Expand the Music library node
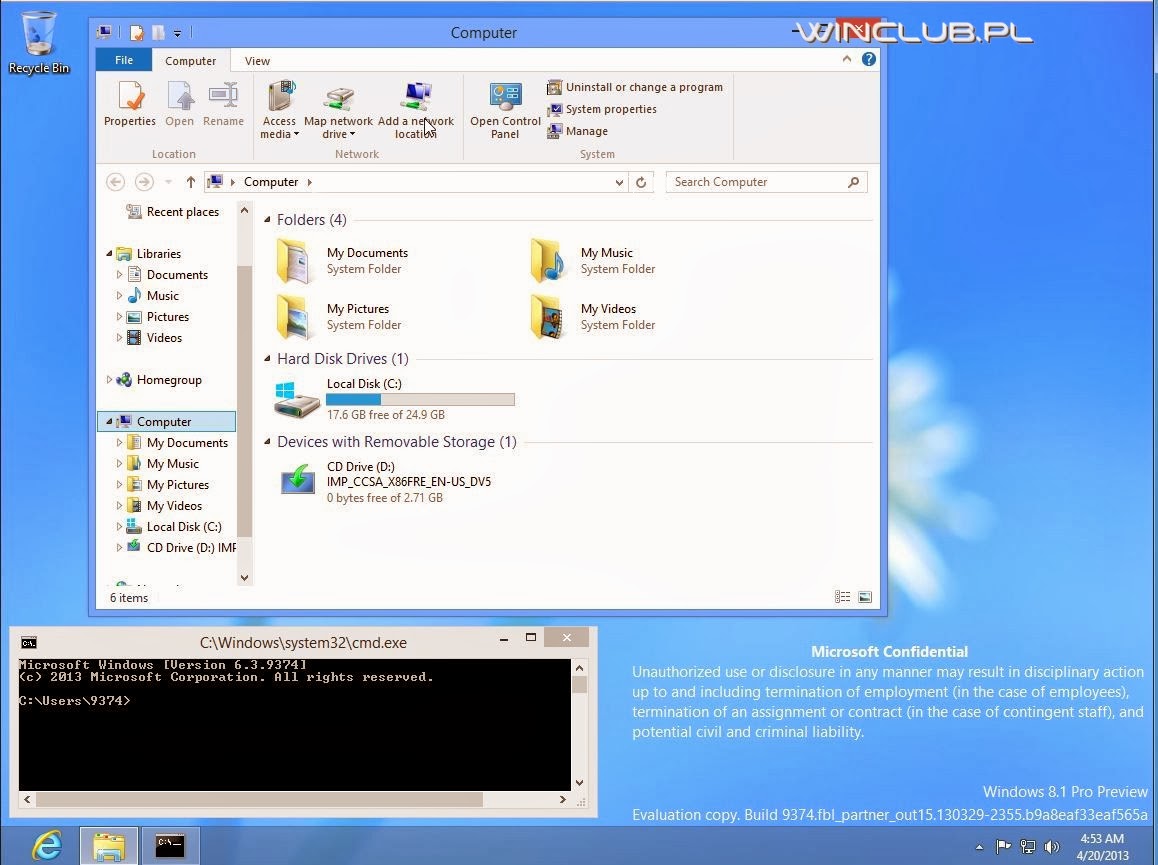The height and width of the screenshot is (865, 1158). 119,295
